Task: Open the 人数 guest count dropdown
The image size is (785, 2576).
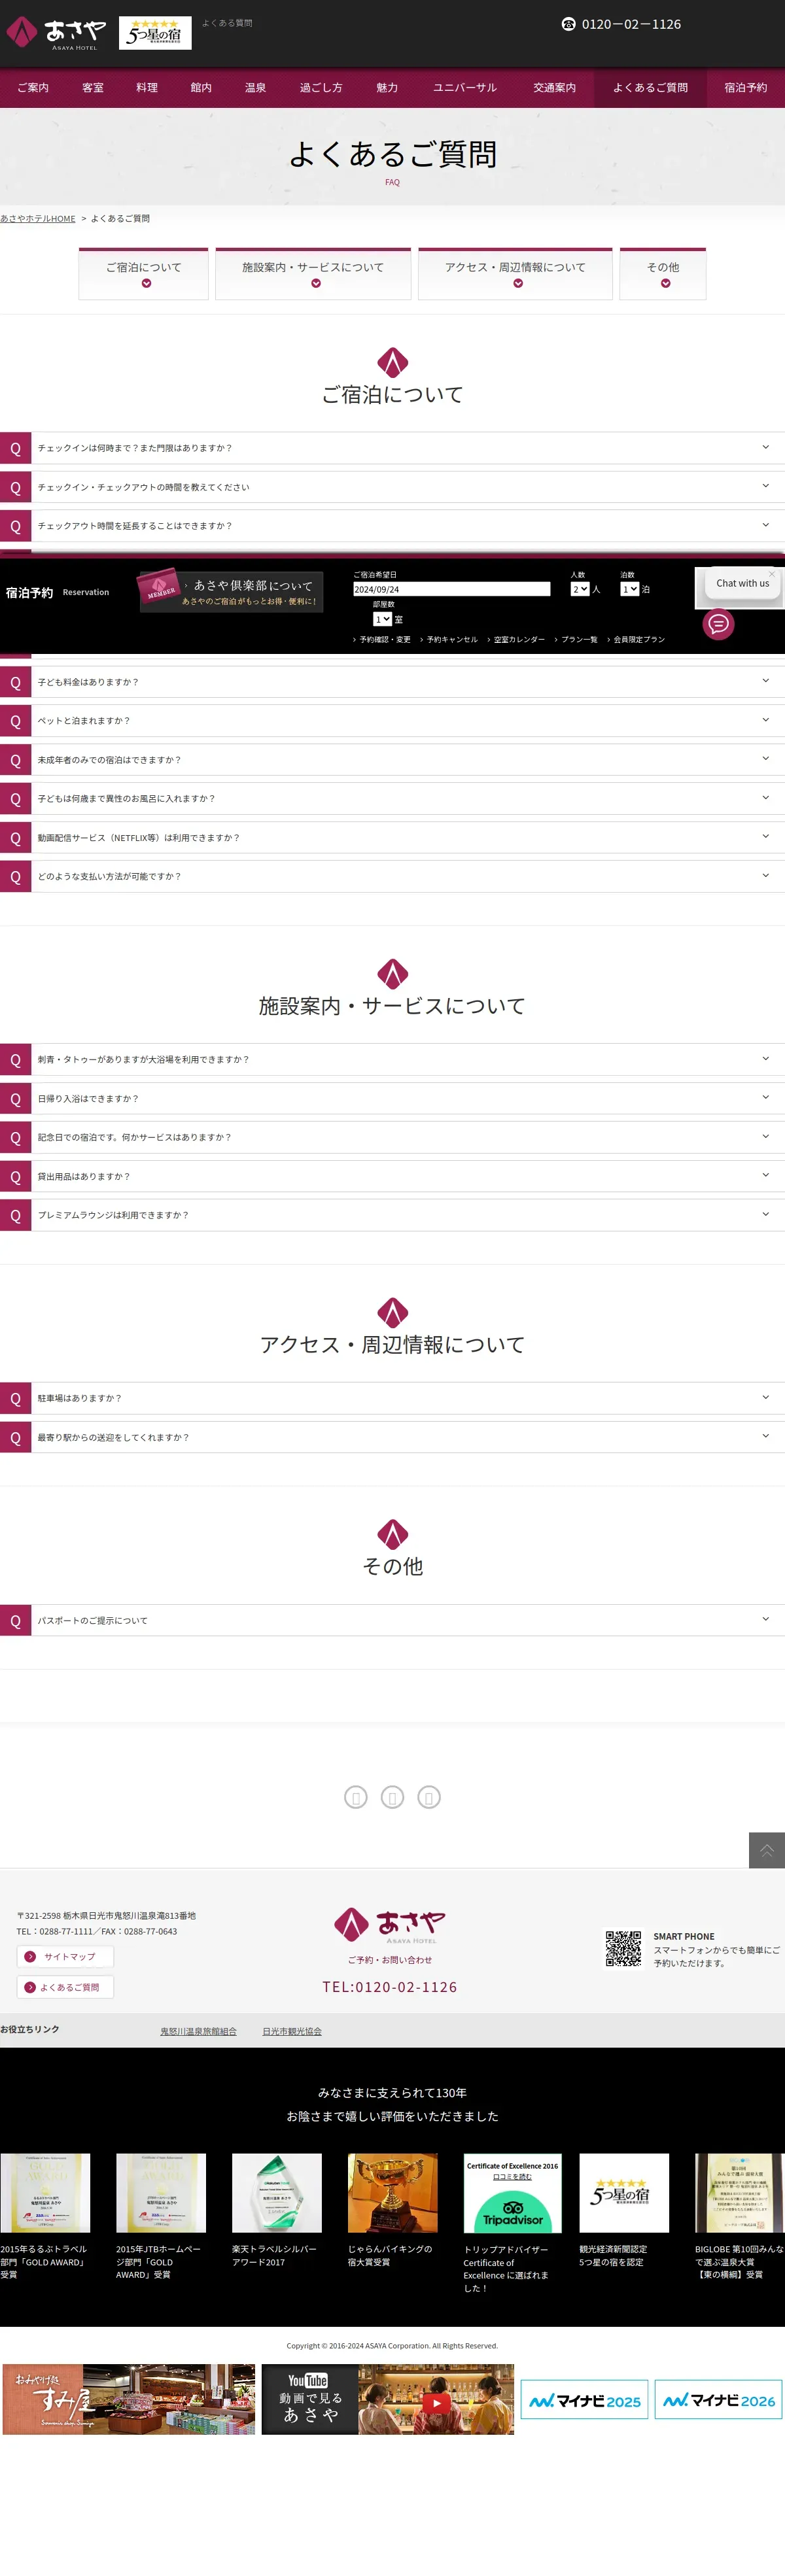Action: point(580,589)
